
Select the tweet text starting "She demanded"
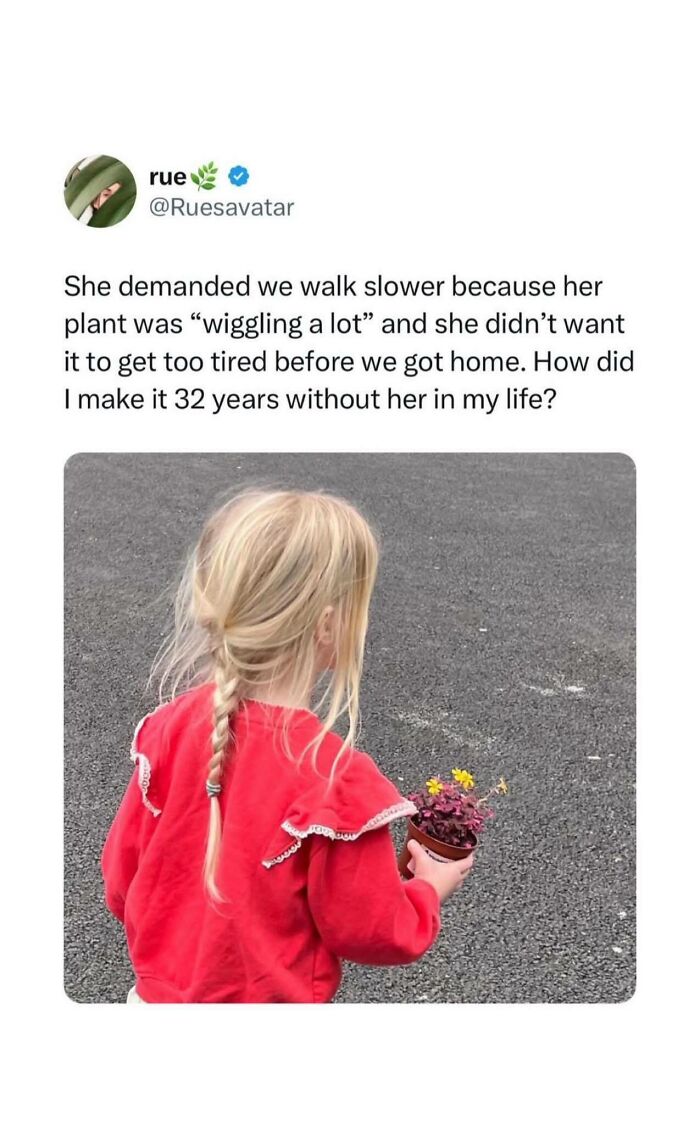(349, 342)
